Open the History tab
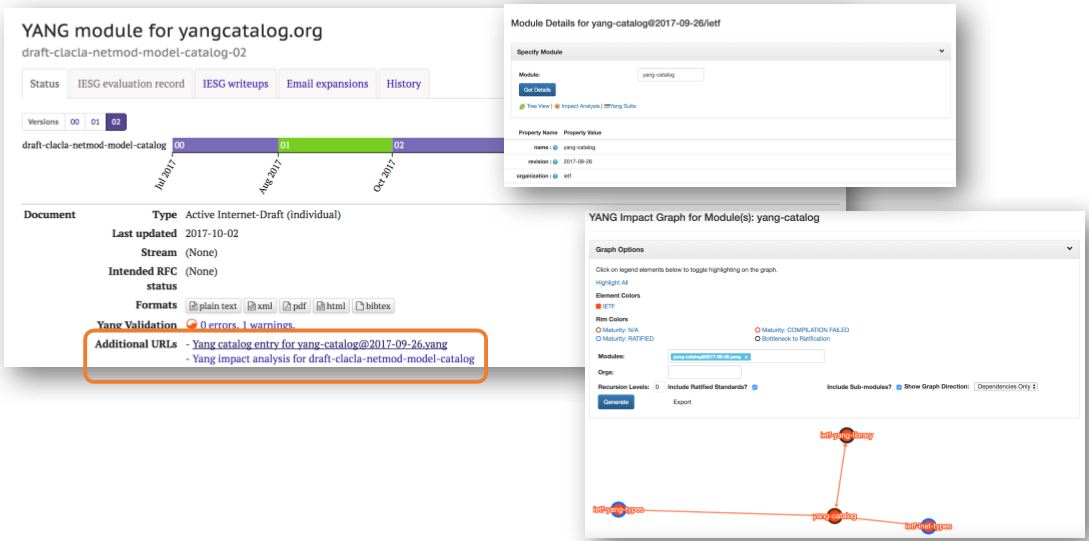 click(404, 84)
